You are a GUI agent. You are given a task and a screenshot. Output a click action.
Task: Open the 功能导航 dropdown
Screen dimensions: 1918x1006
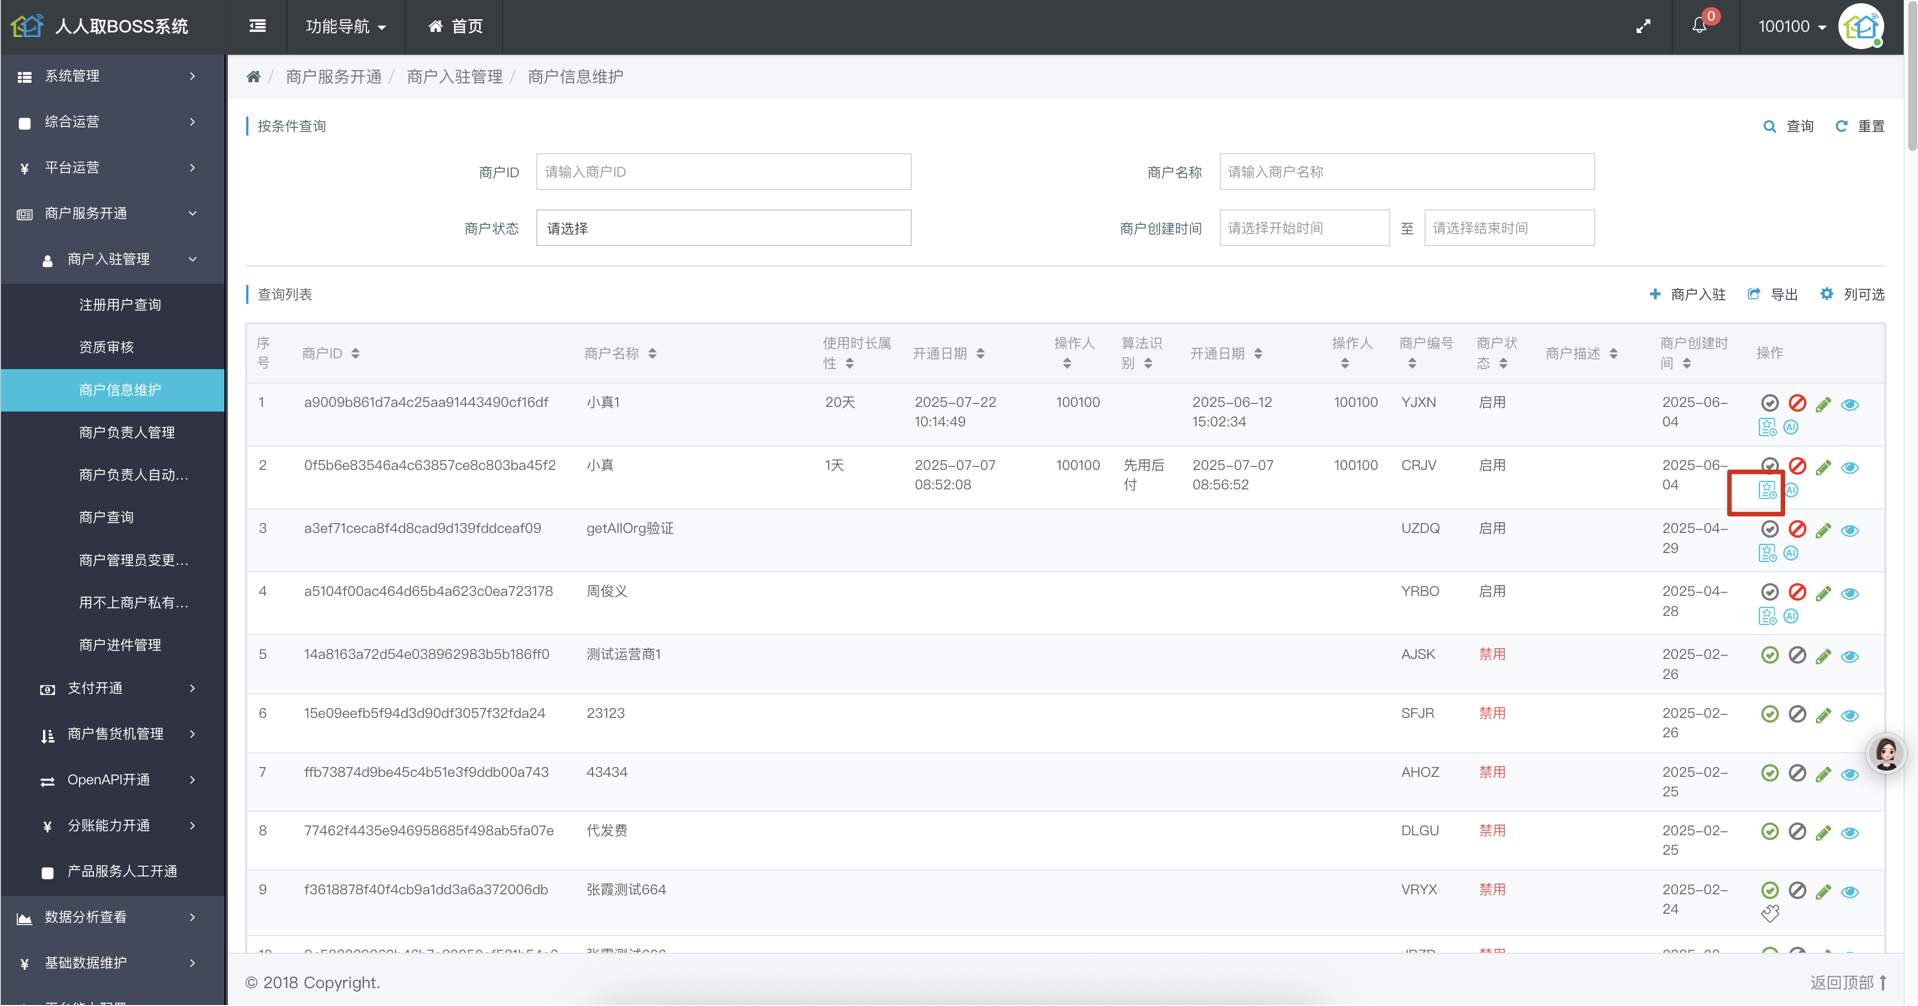[x=345, y=27]
